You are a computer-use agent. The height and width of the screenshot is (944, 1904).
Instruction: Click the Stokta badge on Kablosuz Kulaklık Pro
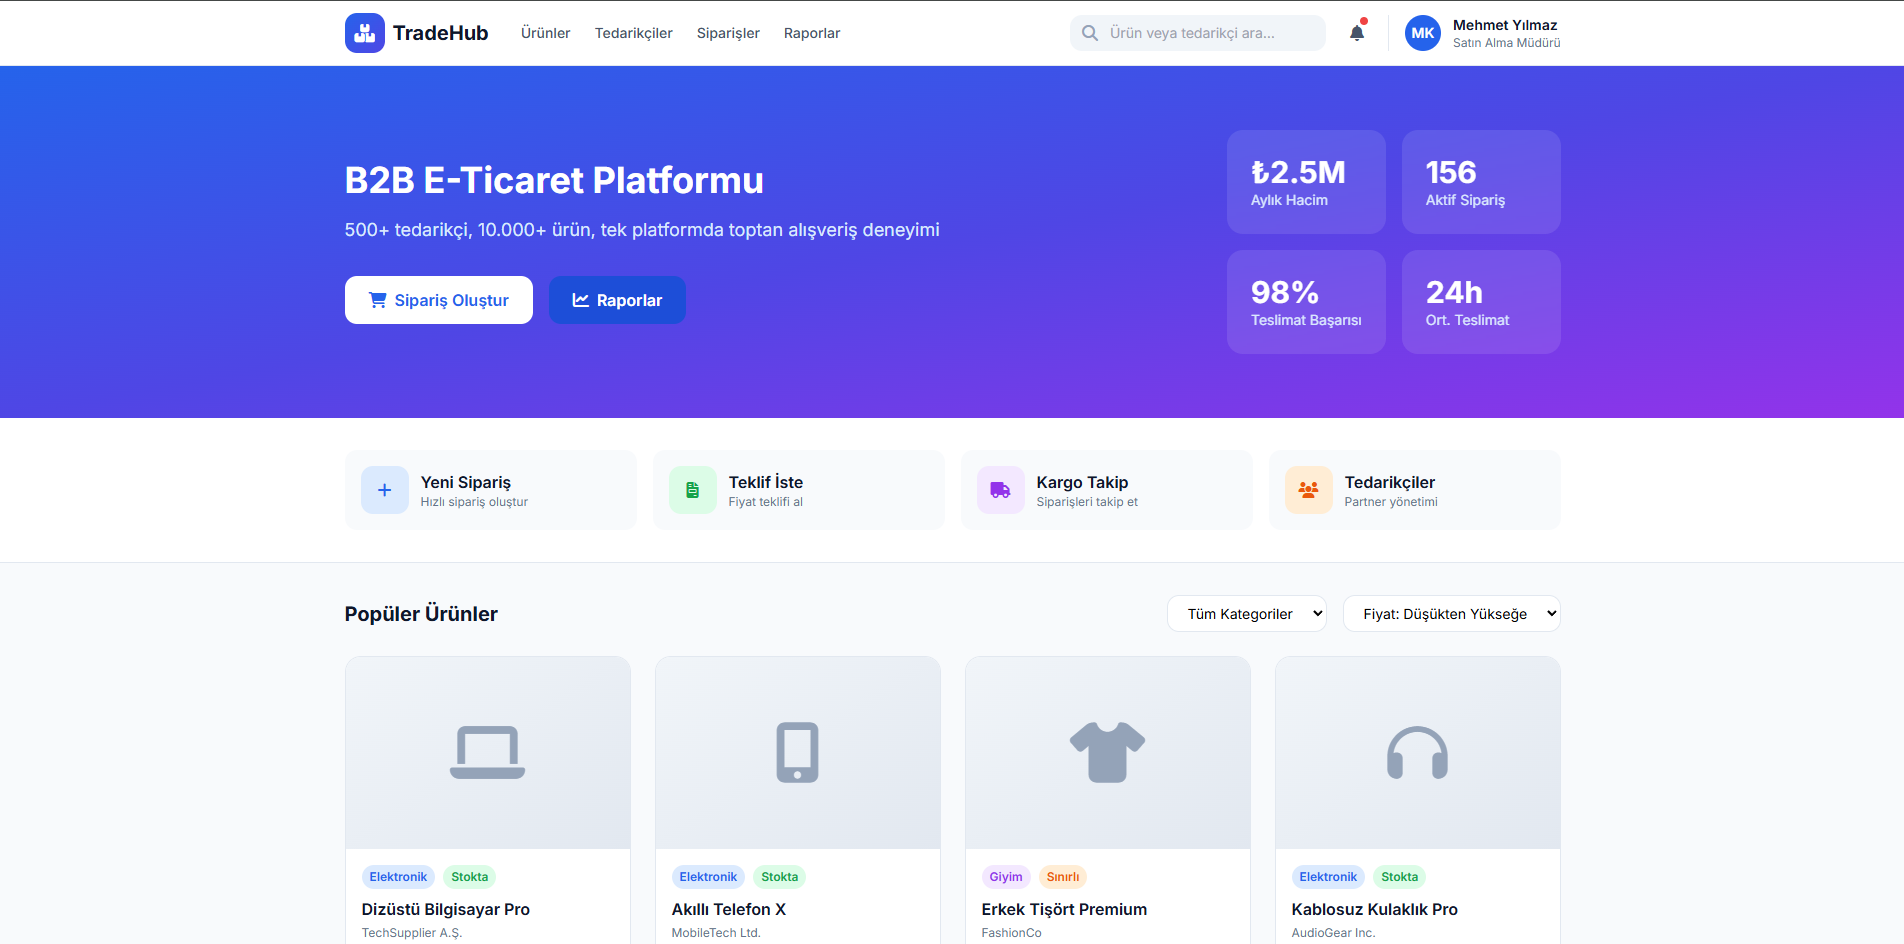(1400, 877)
